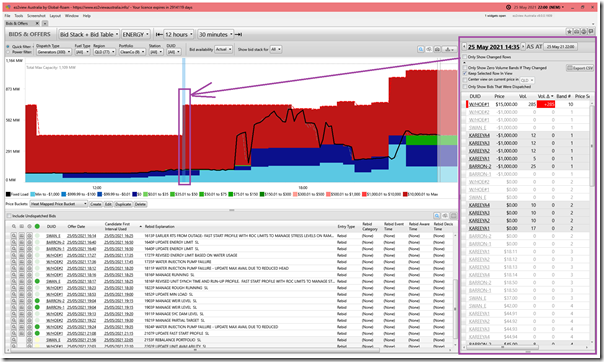
Task: Toggle Only Show Bids That Were Dispatched
Action: [465, 87]
